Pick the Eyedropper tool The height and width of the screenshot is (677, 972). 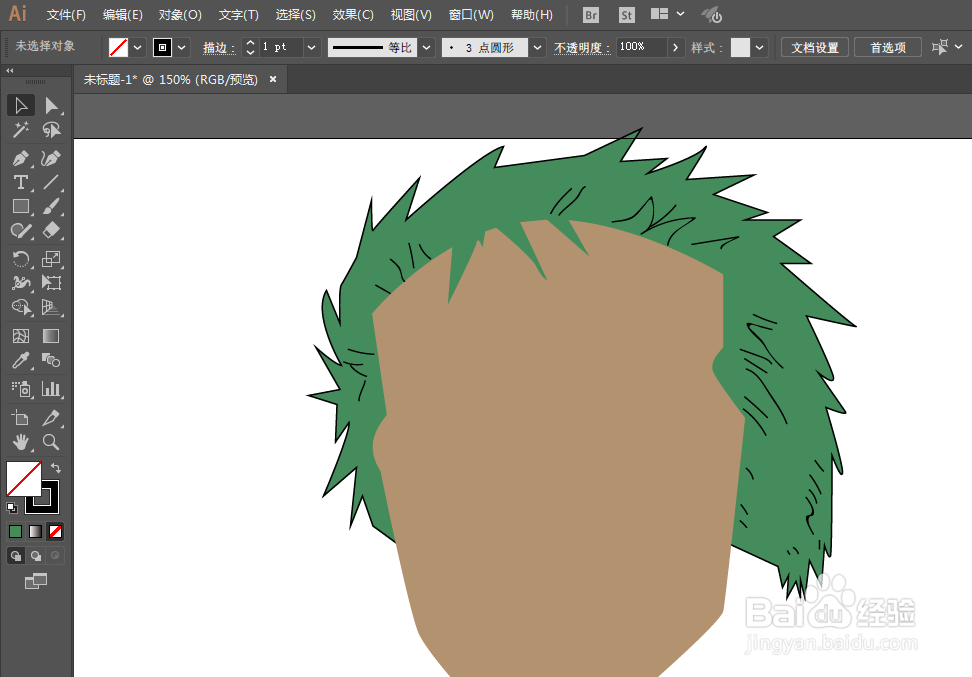click(20, 360)
